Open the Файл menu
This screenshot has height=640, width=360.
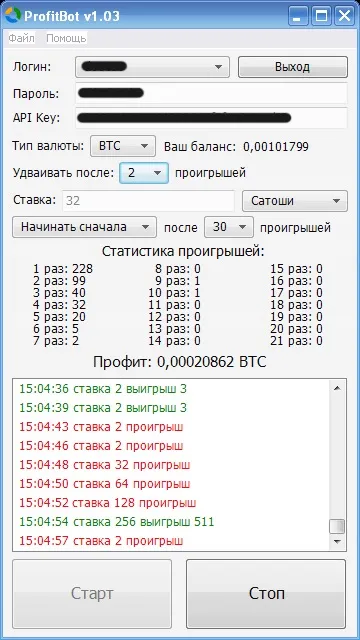[22, 38]
